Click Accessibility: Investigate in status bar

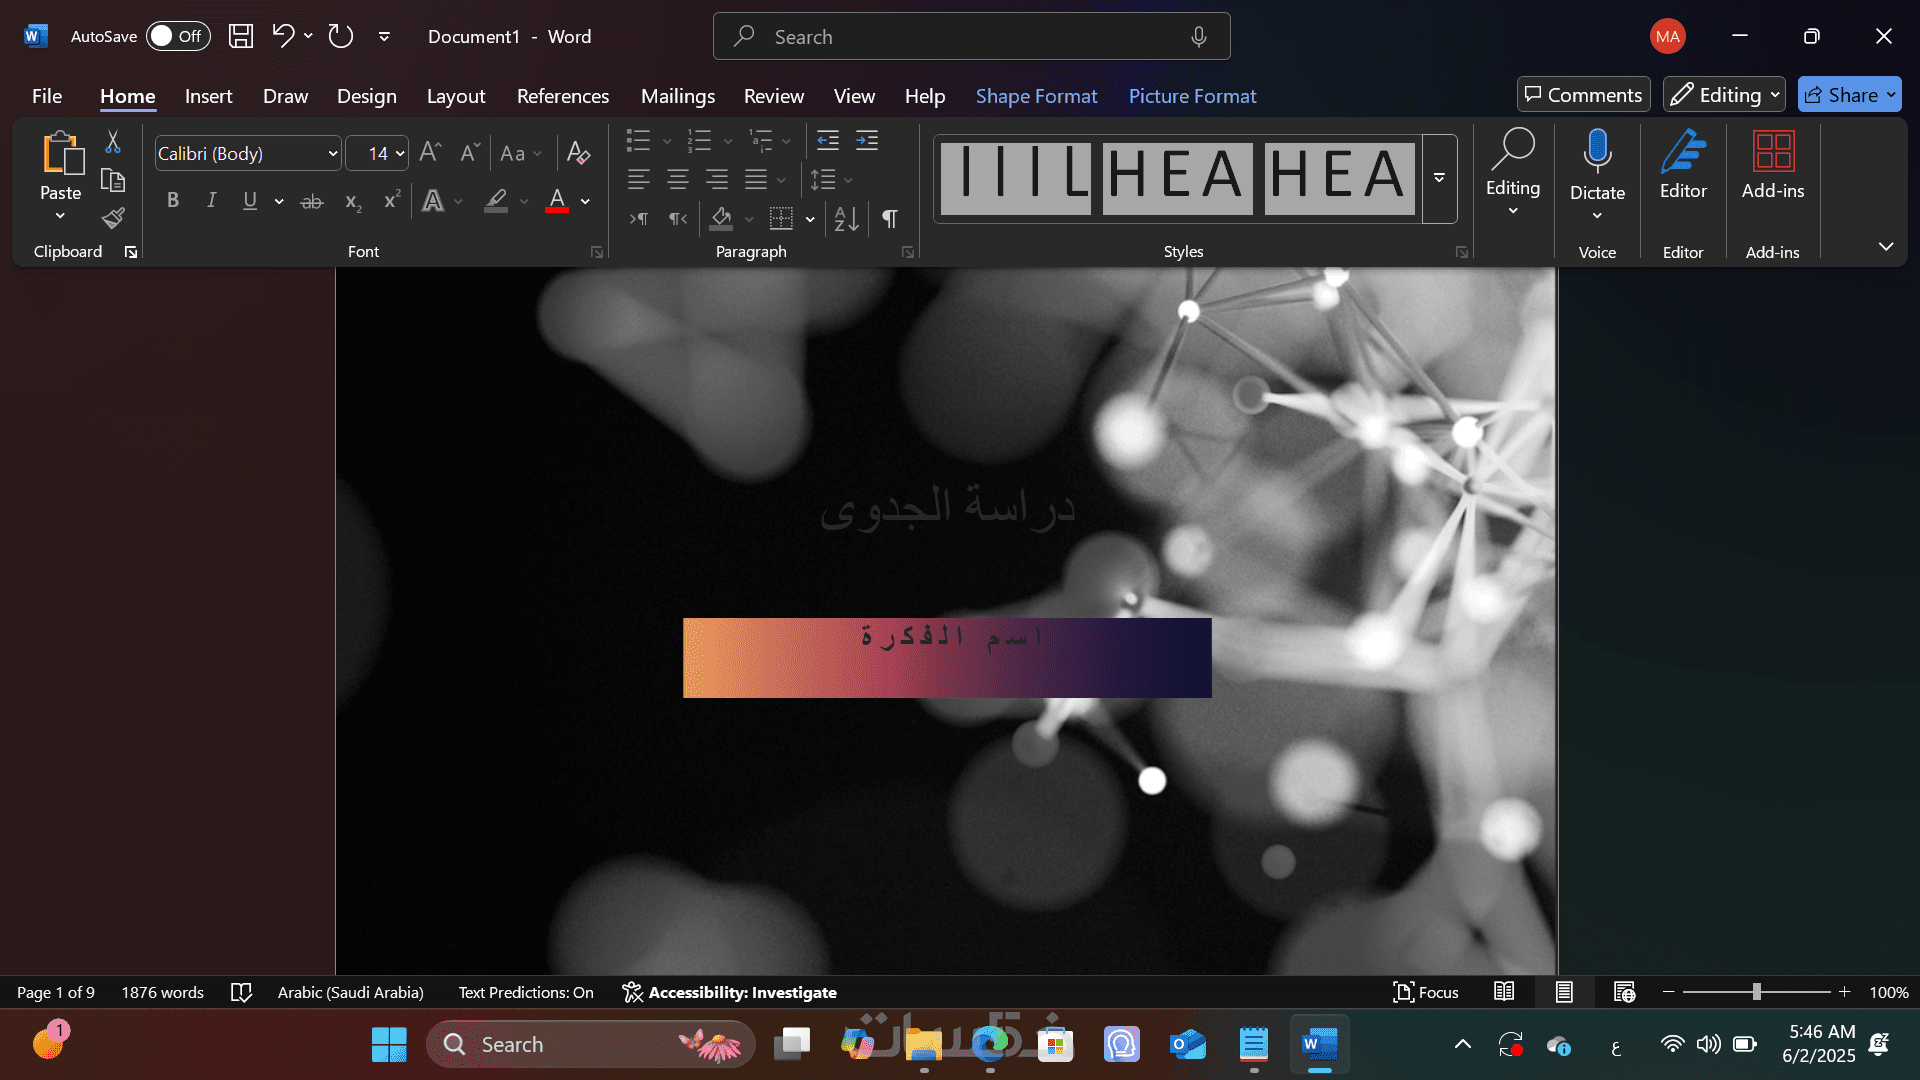(729, 992)
